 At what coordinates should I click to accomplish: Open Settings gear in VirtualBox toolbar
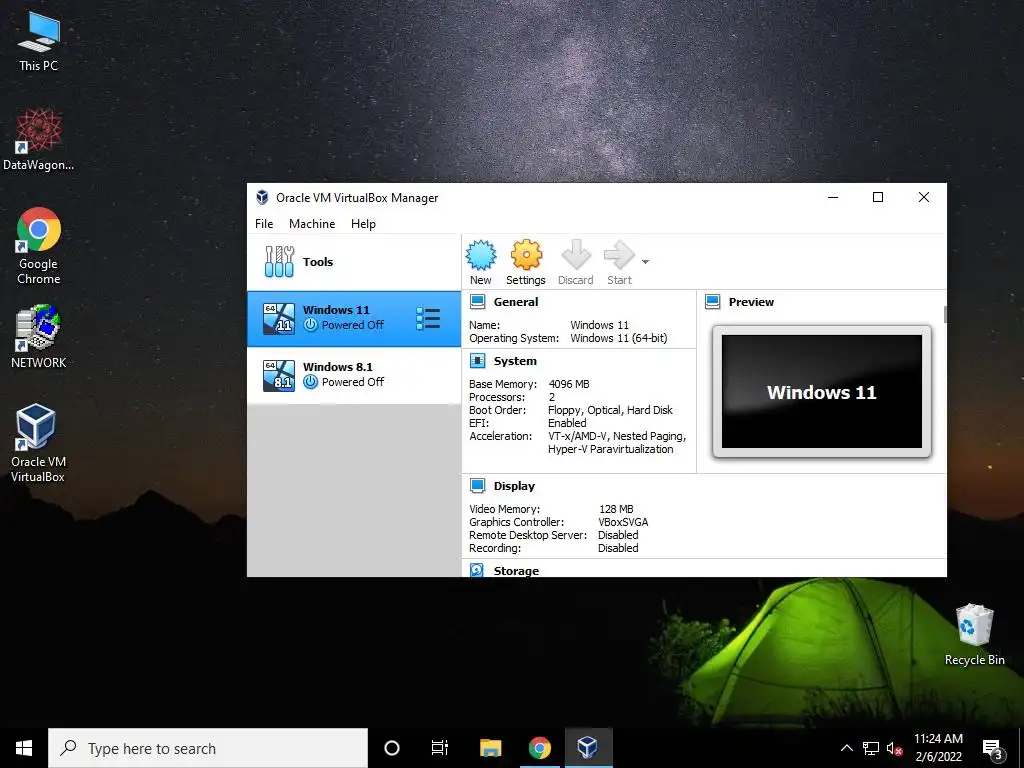tap(526, 262)
